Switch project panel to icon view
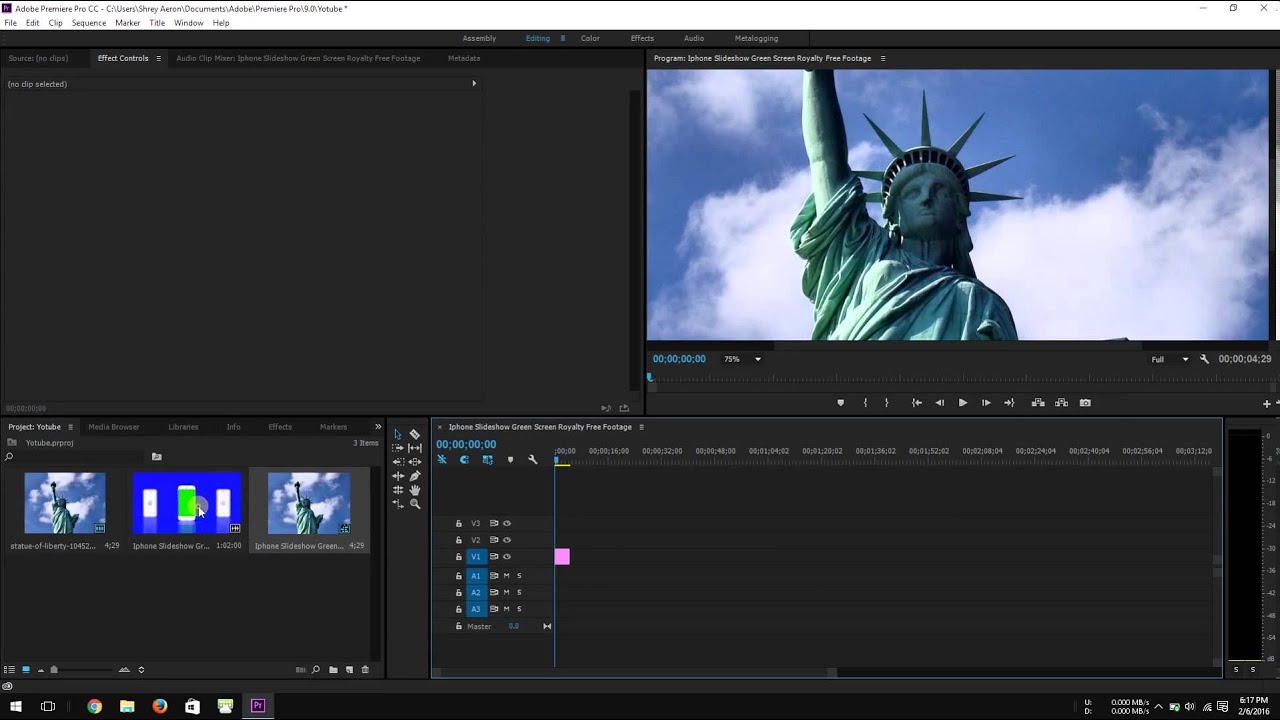This screenshot has height=720, width=1280. 26,670
